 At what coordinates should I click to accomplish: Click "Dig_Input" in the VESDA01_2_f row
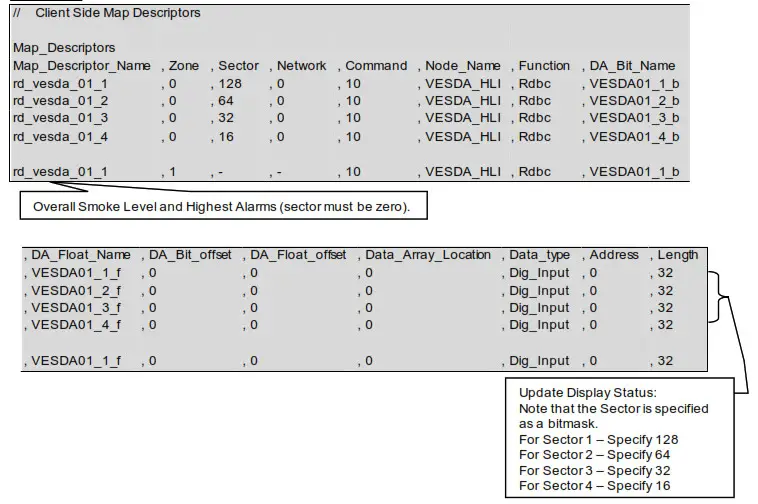point(539,291)
